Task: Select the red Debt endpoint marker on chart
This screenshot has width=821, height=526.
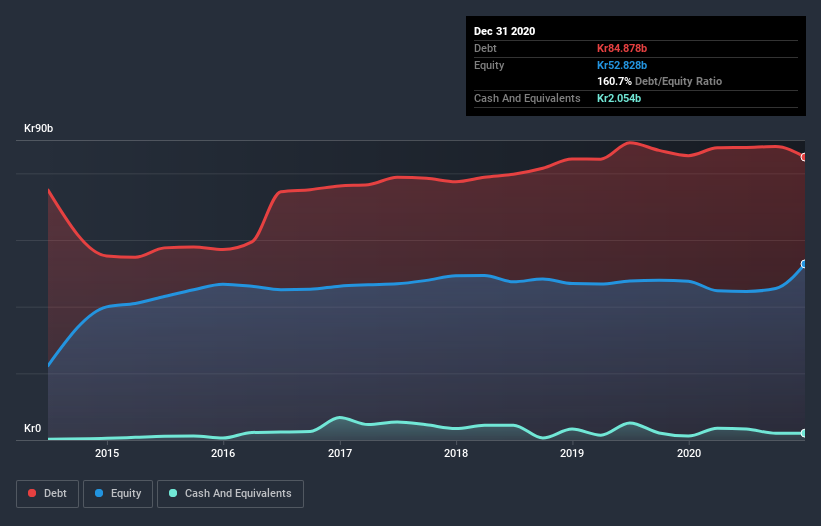Action: [804, 157]
